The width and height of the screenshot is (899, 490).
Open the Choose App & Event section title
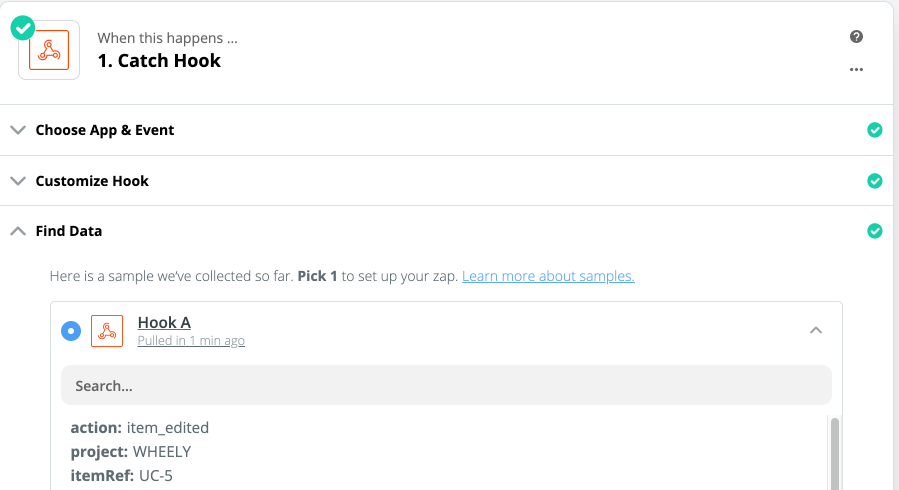tap(105, 130)
